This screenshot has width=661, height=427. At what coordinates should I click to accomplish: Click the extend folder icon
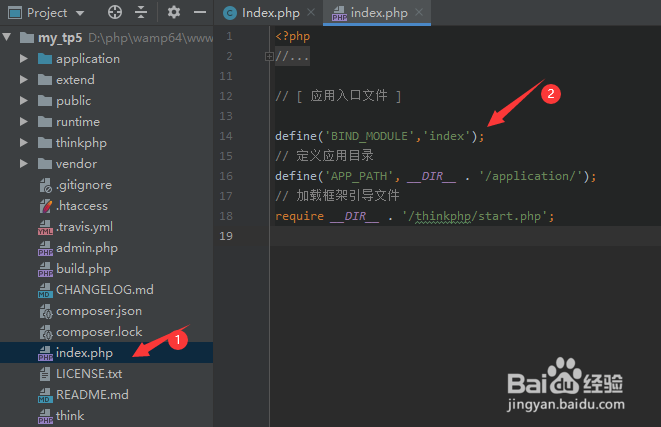tap(45, 79)
